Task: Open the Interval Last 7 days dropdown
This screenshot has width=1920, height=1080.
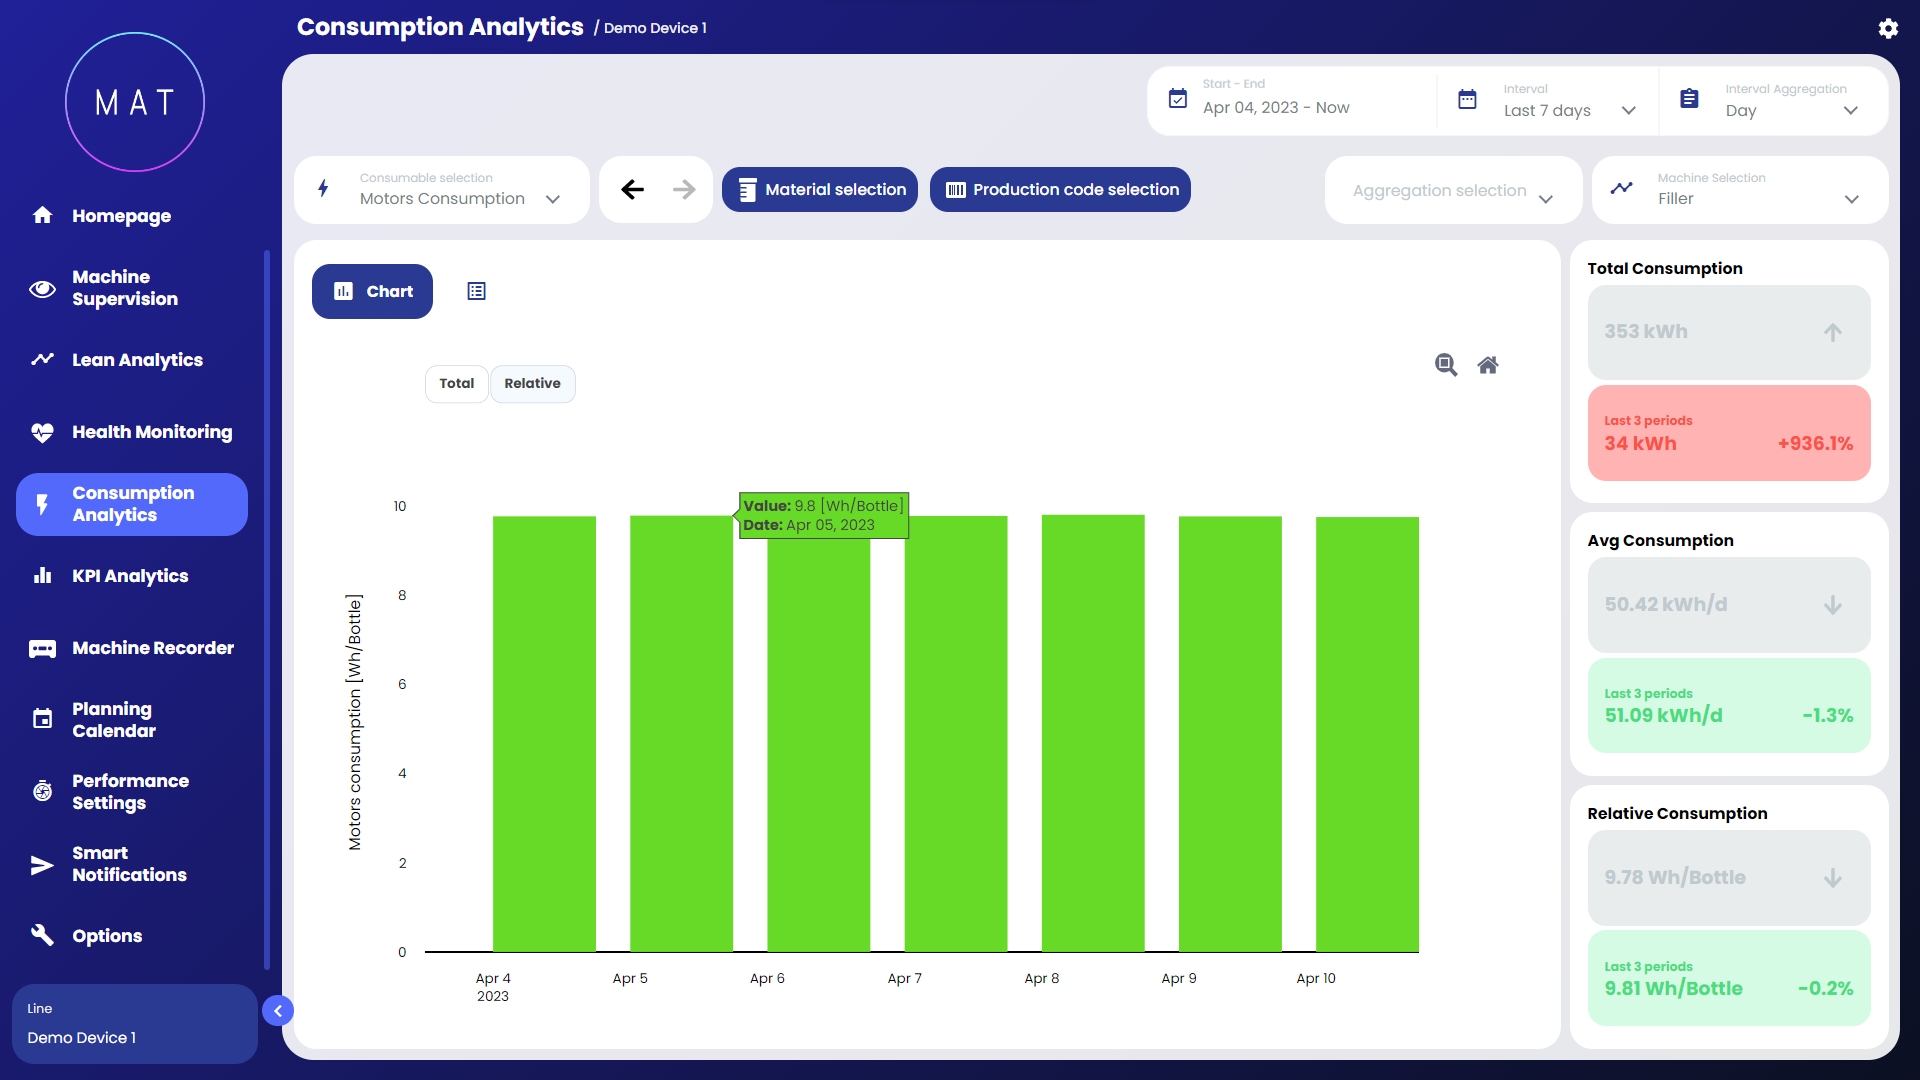Action: (1568, 110)
